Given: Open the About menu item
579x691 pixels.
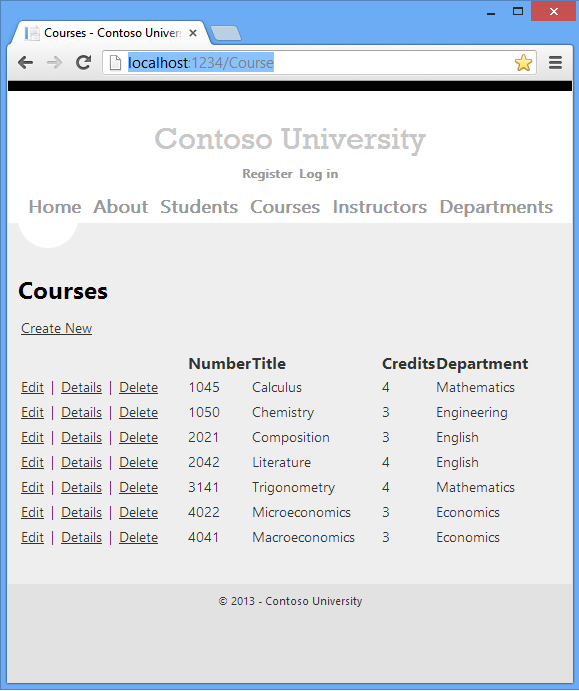Looking at the screenshot, I should [x=121, y=207].
